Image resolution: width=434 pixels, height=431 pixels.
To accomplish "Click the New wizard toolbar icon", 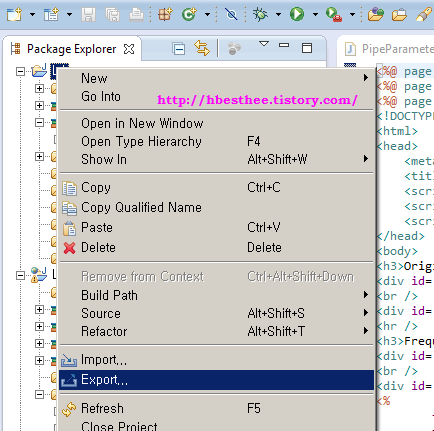I will [x=14, y=14].
